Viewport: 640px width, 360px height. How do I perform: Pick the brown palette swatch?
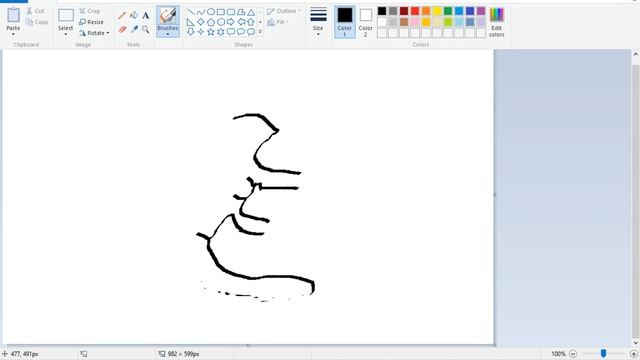pos(404,22)
